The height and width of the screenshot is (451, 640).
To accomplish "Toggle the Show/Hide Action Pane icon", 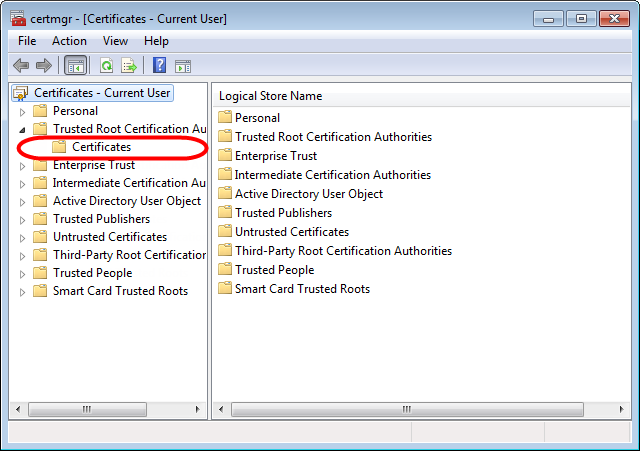I will tap(182, 66).
